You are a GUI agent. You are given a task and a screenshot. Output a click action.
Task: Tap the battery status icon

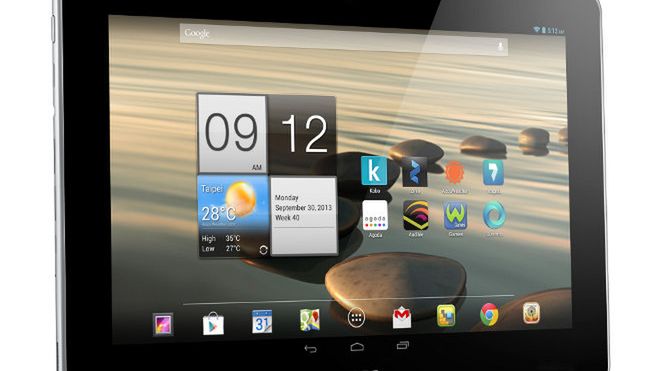(543, 30)
